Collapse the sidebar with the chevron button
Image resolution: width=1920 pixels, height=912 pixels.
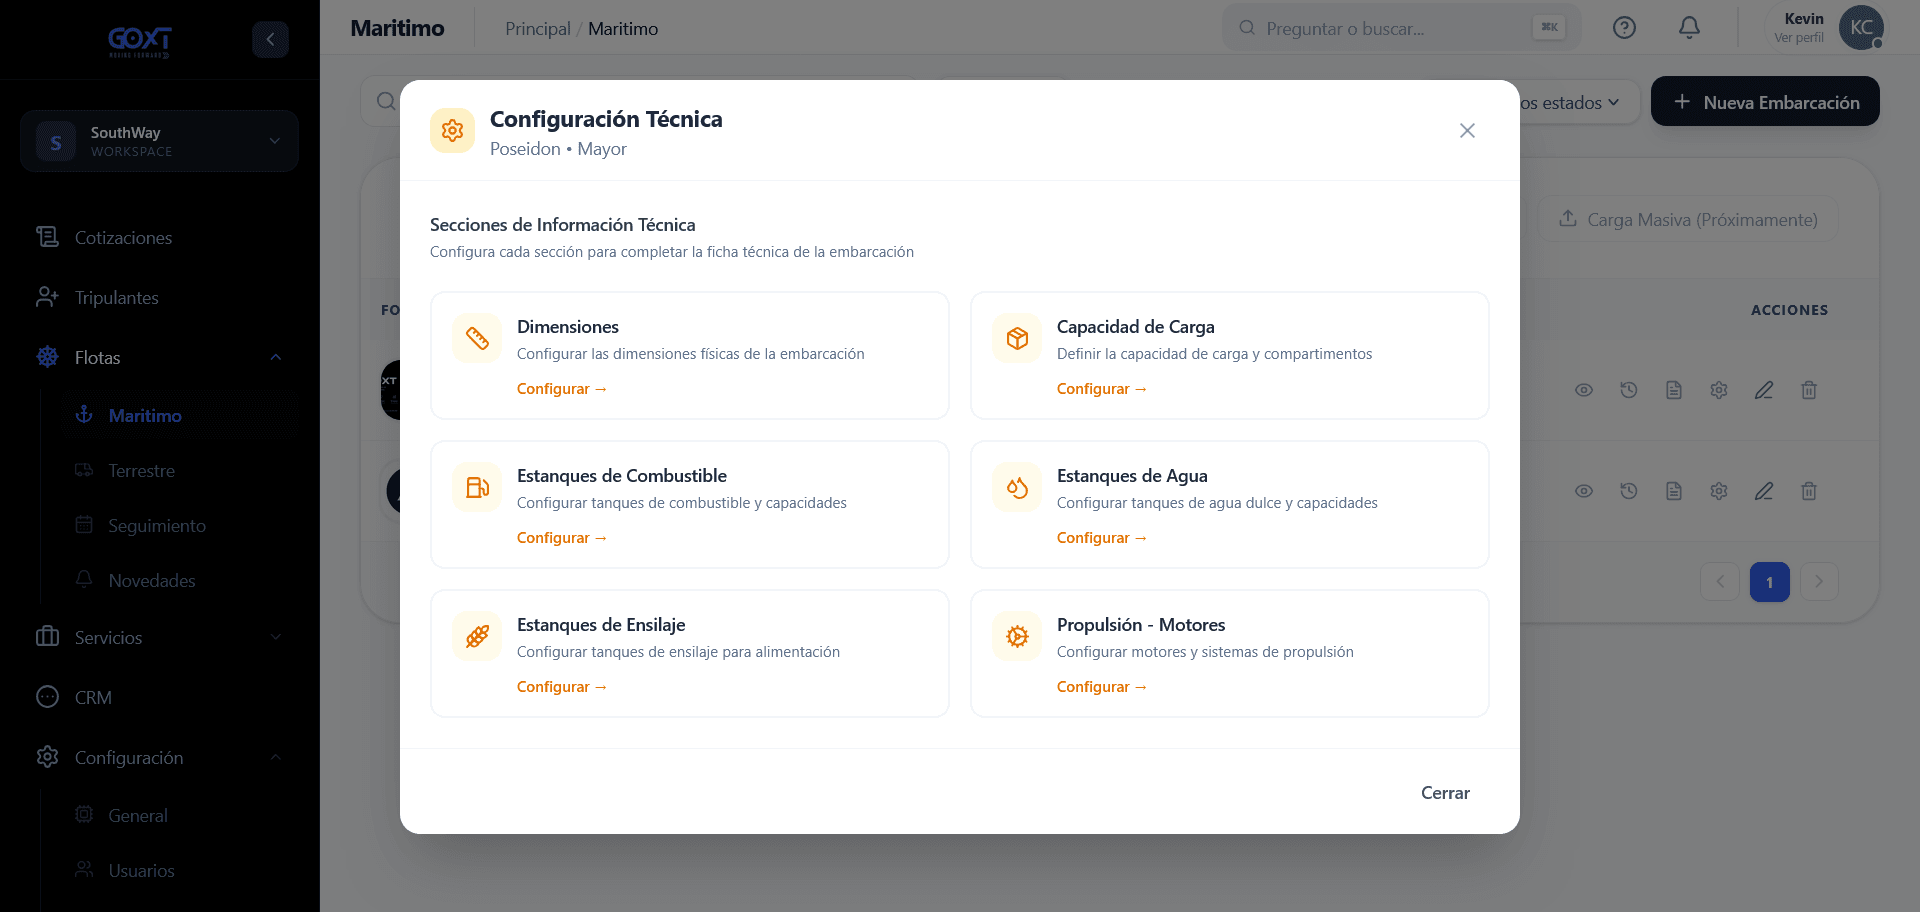tap(270, 39)
